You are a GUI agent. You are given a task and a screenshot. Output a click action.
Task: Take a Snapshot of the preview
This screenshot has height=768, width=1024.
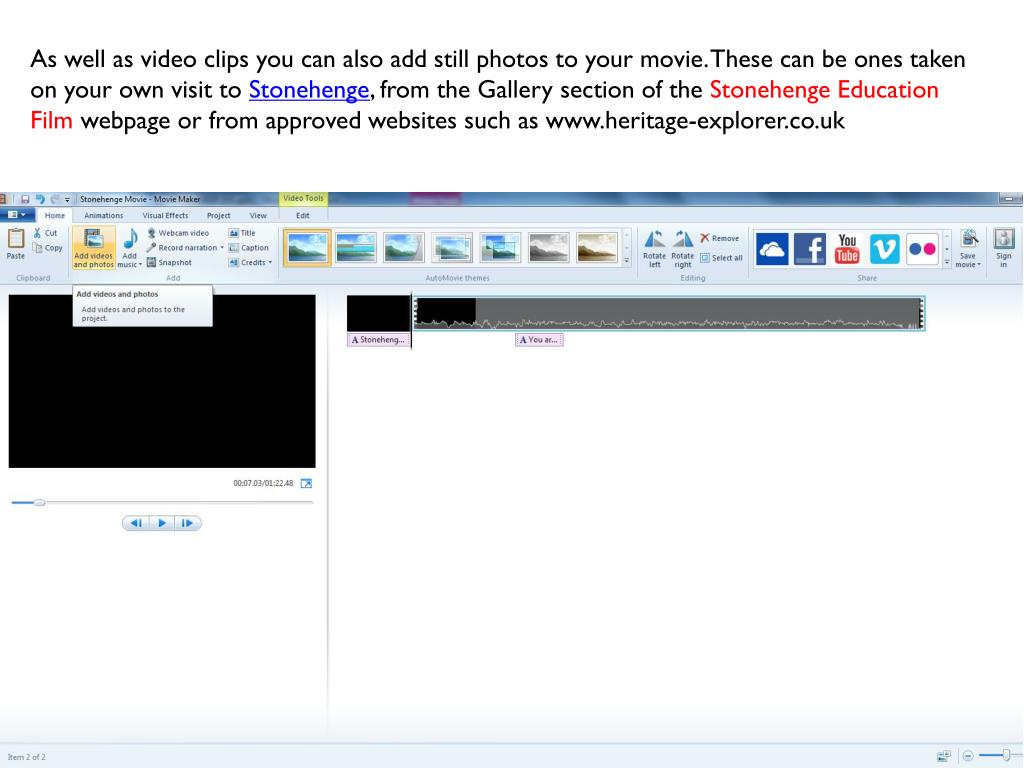pos(169,263)
